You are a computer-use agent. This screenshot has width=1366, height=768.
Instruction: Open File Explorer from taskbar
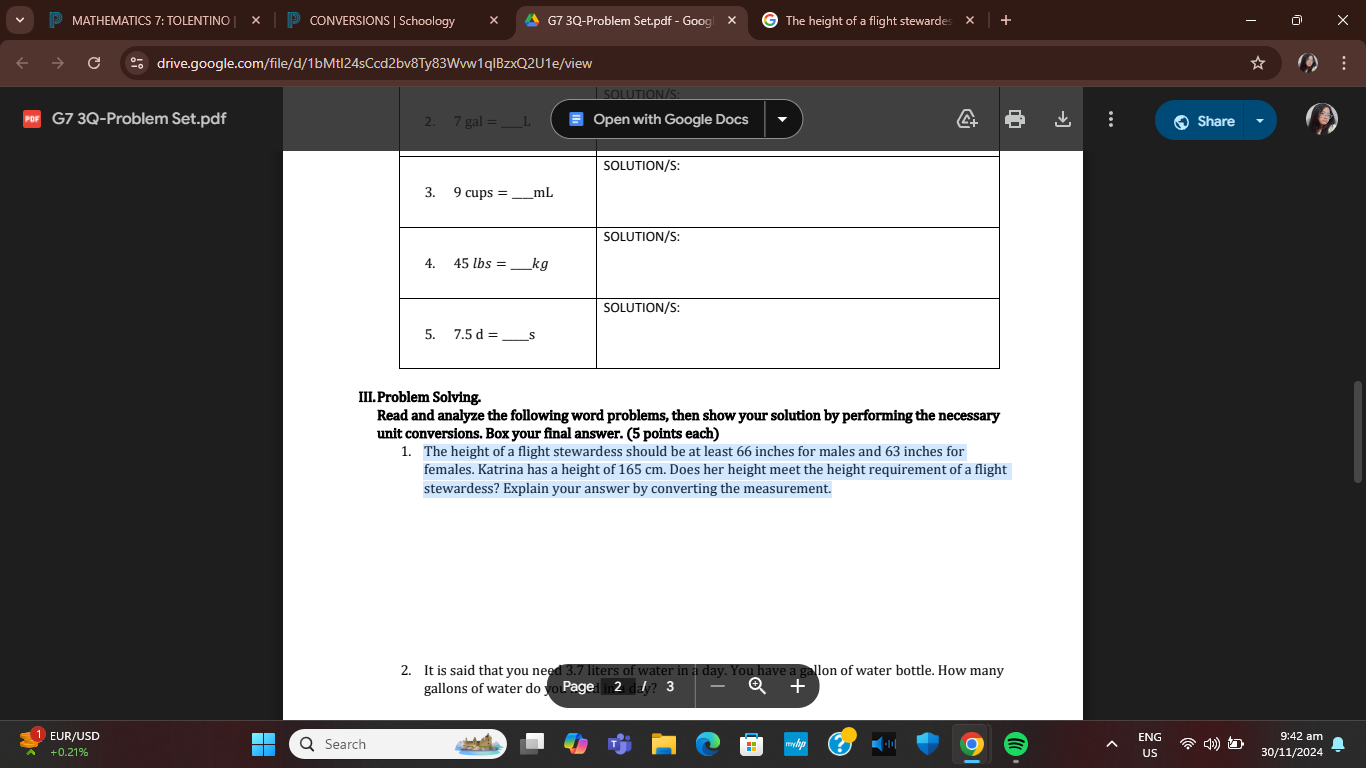point(664,744)
